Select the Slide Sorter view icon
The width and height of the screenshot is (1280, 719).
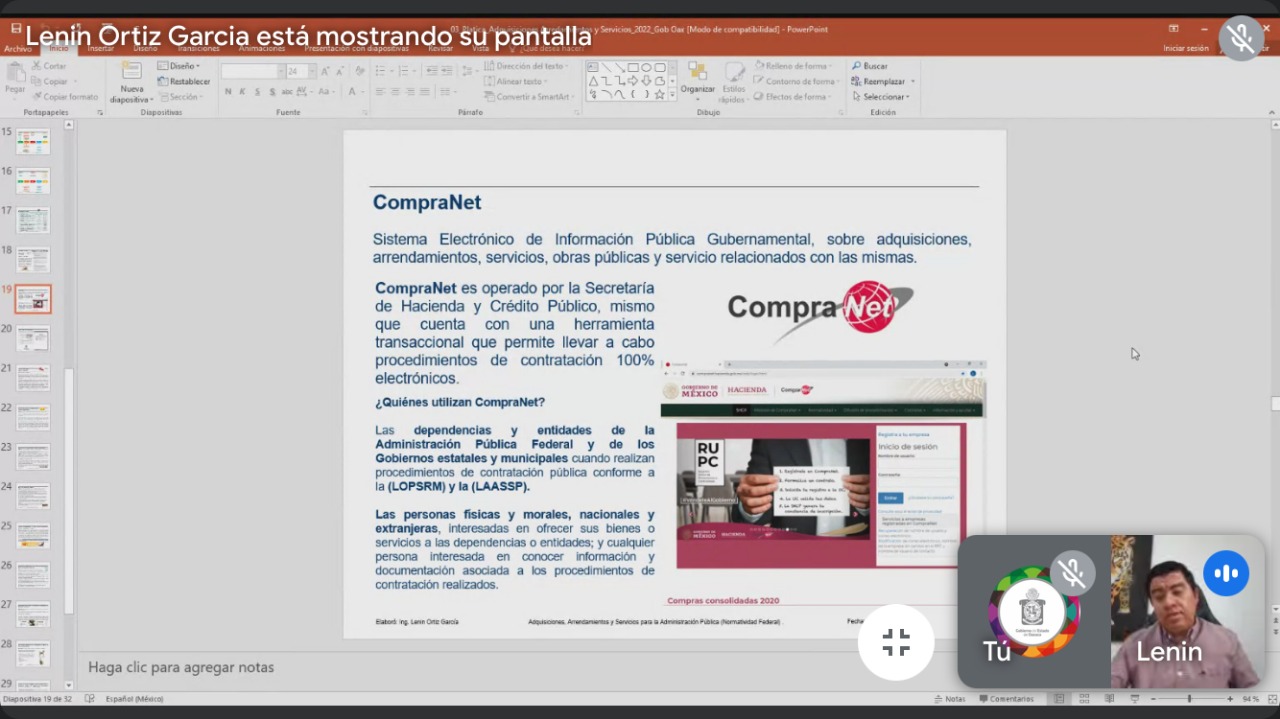coord(1085,698)
